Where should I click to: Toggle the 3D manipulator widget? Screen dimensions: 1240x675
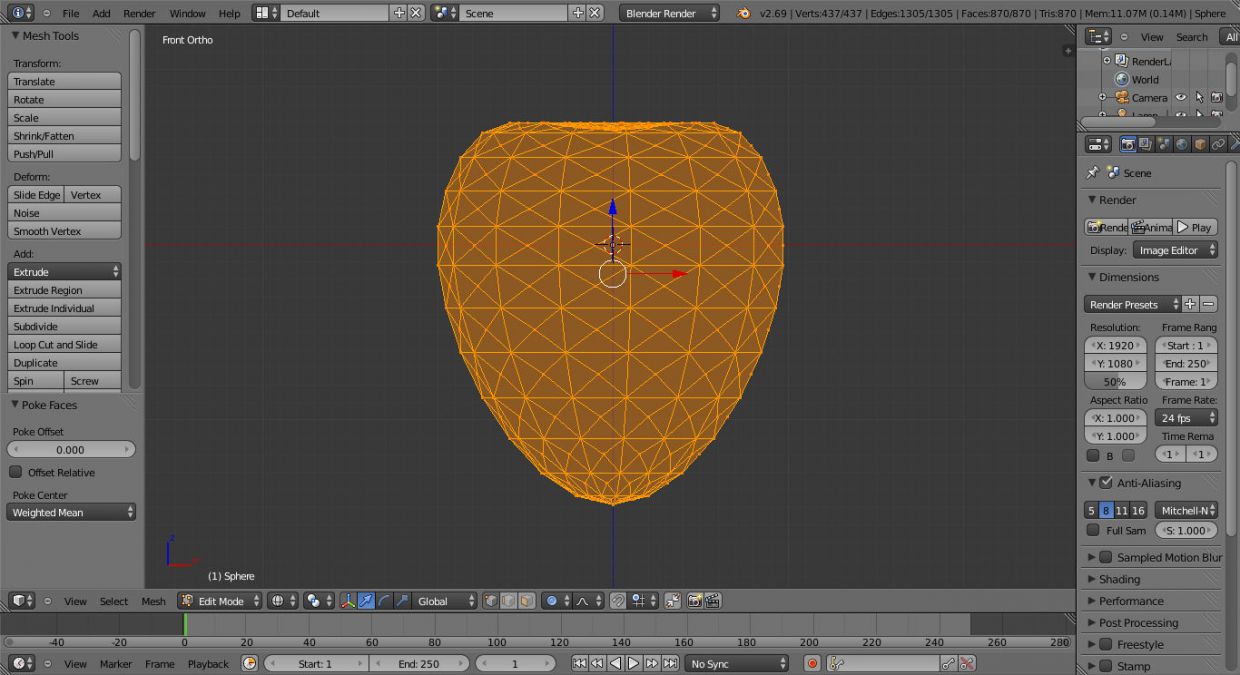pos(348,601)
